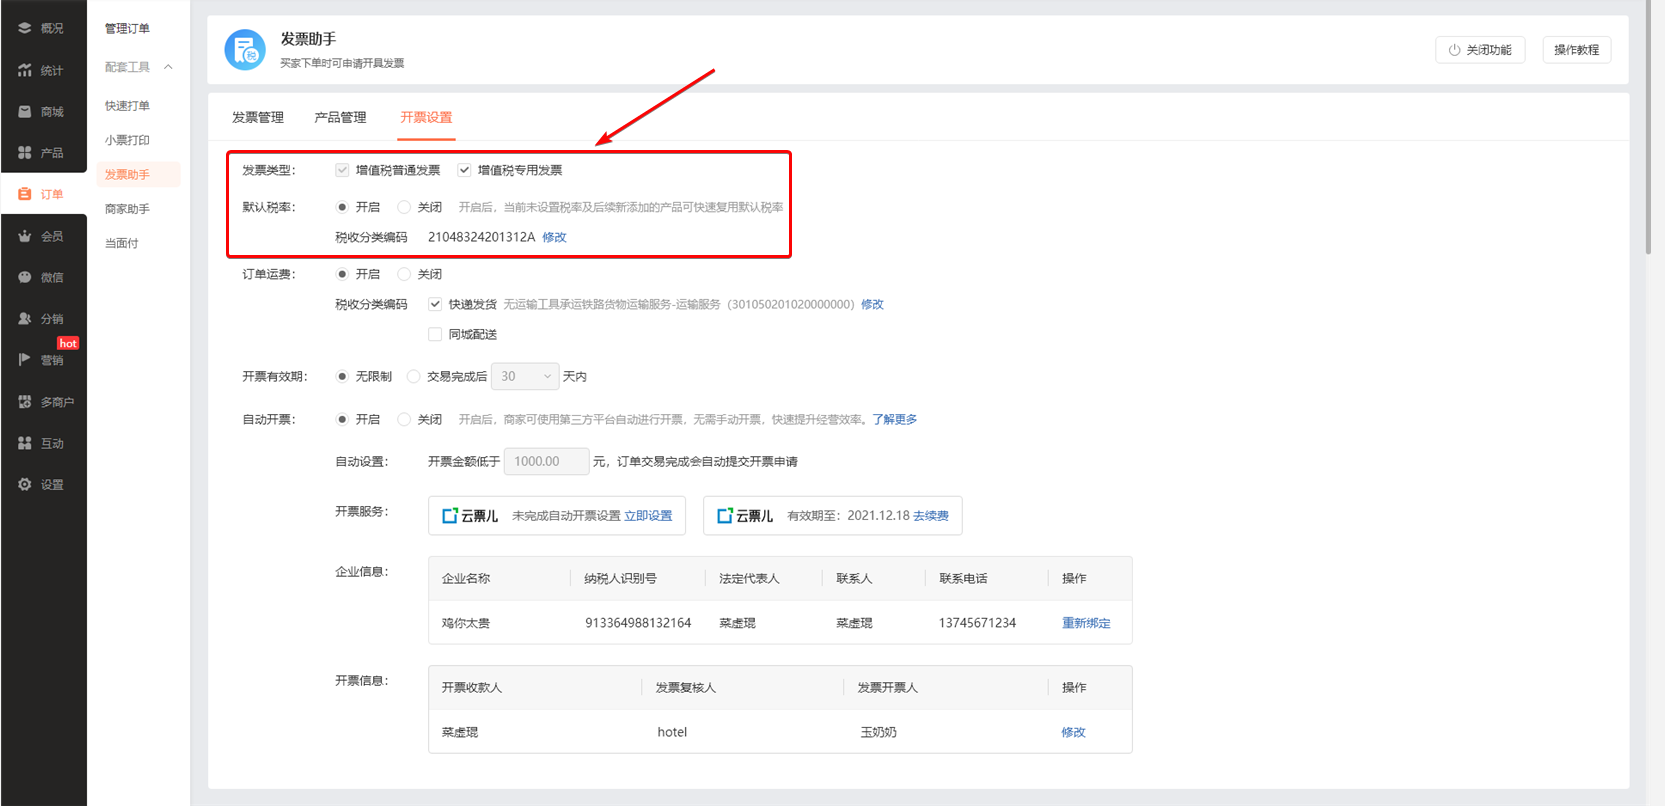Click 修改 next to 21048324201312A
Viewport: 1665px width, 806px height.
coord(554,237)
